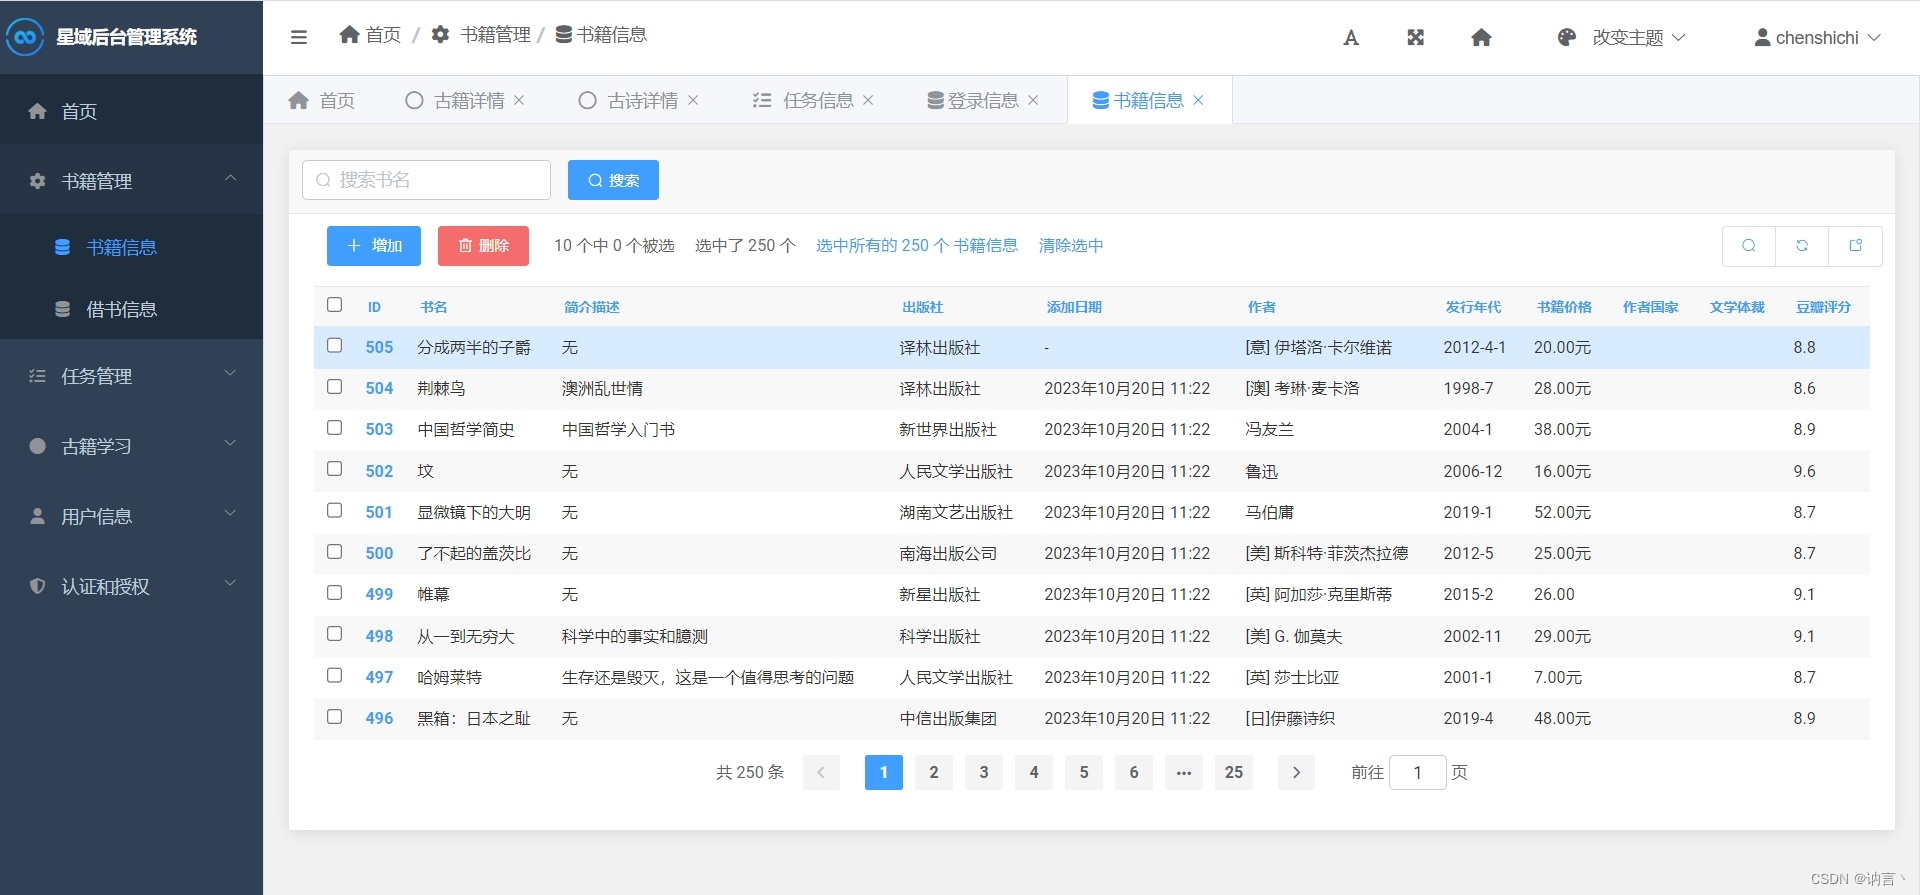This screenshot has width=1920, height=895.
Task: Expand the 古籍学习 sidebar menu
Action: pos(131,446)
